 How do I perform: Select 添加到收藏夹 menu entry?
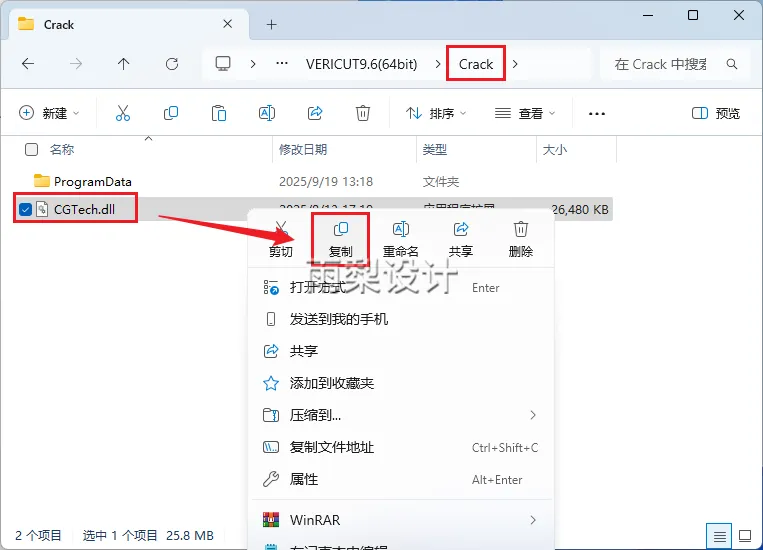(x=401, y=383)
